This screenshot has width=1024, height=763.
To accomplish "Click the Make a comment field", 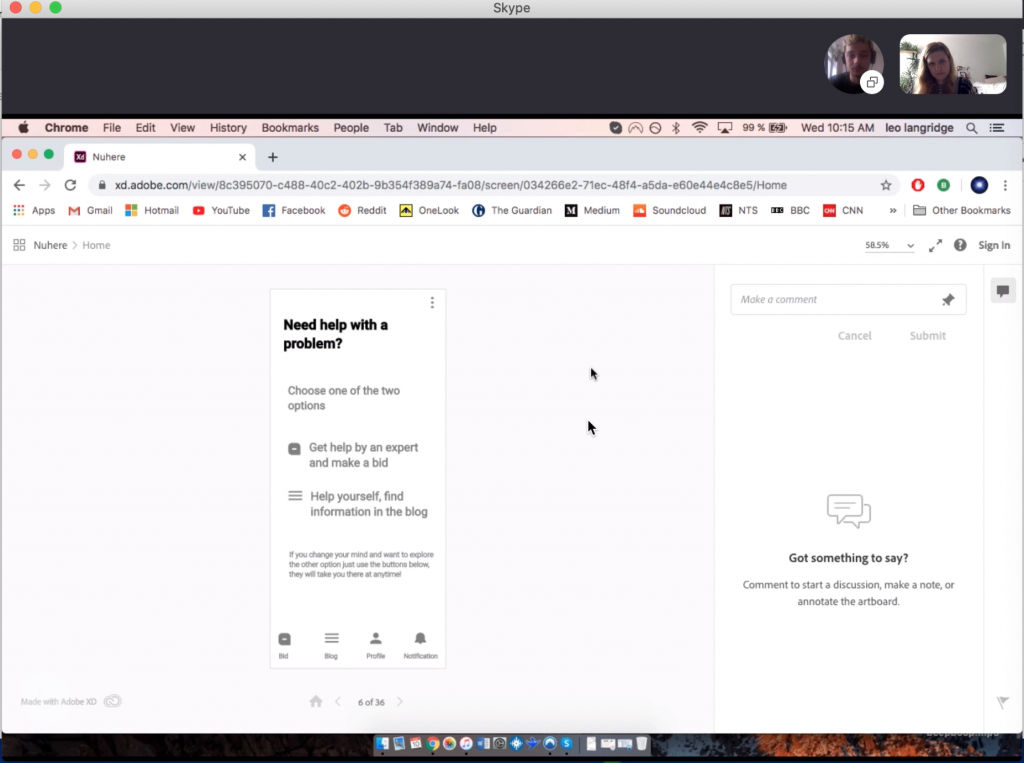I will 835,300.
